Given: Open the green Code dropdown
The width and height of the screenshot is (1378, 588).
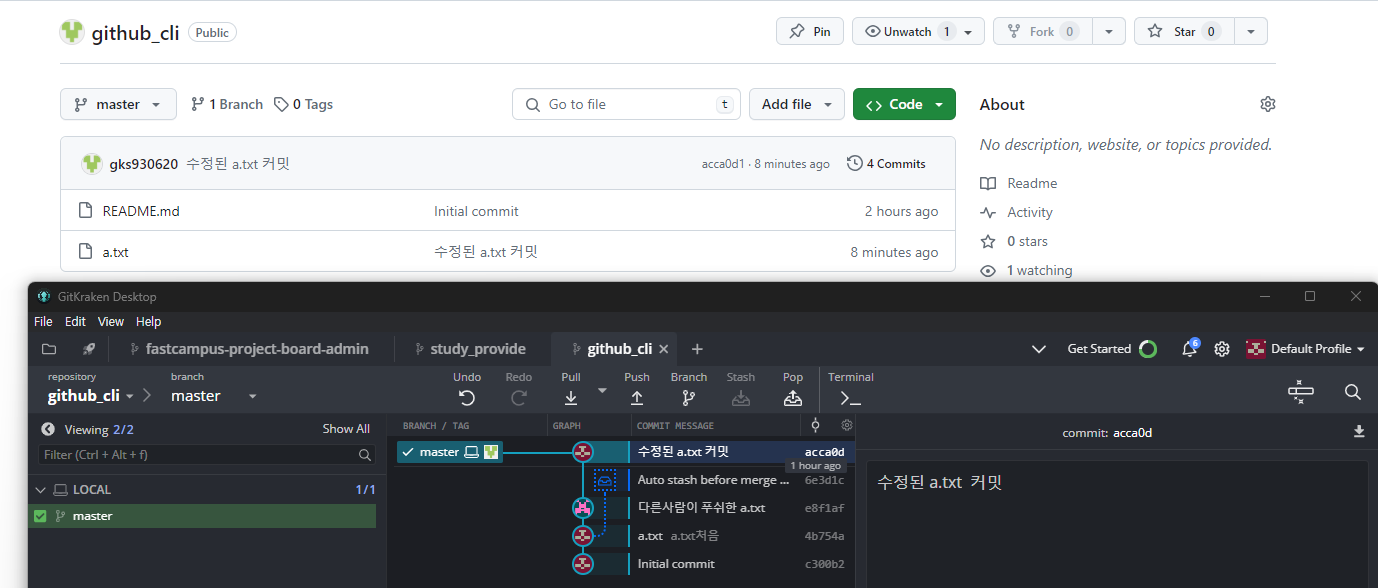Looking at the screenshot, I should [x=904, y=104].
